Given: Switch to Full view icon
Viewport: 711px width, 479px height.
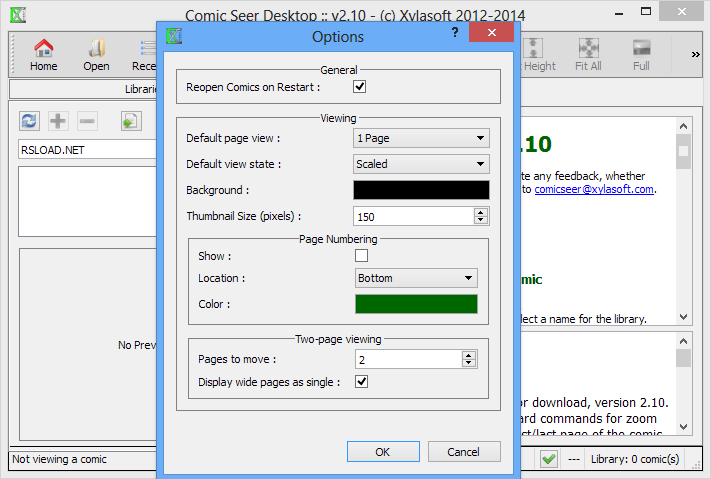Looking at the screenshot, I should click(641, 55).
